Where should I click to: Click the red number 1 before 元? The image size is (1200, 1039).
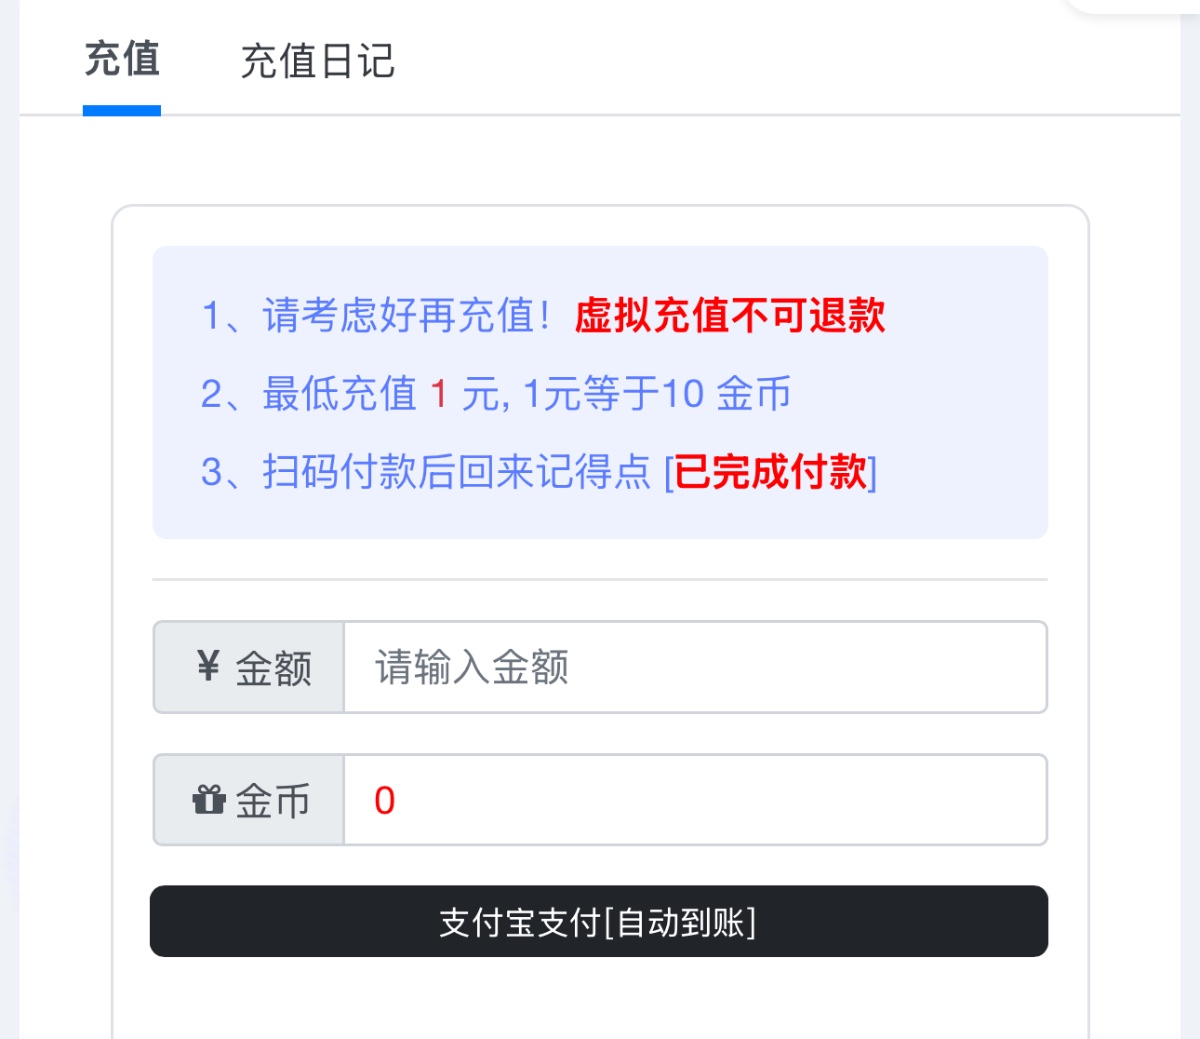(x=438, y=394)
